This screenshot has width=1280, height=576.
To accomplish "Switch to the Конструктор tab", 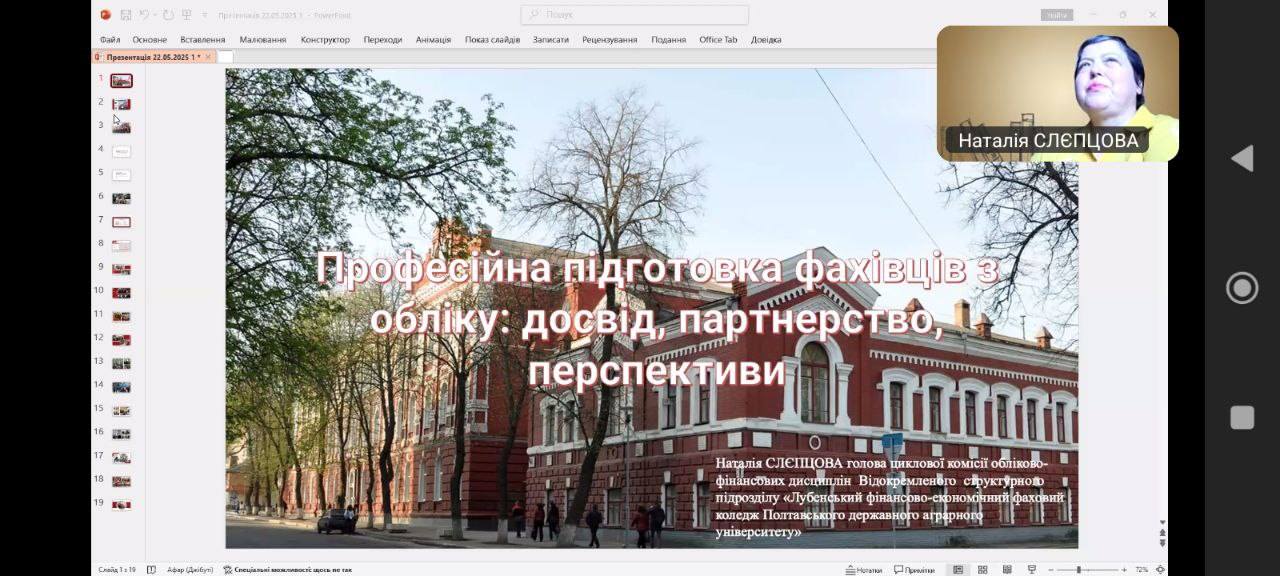I will point(325,40).
